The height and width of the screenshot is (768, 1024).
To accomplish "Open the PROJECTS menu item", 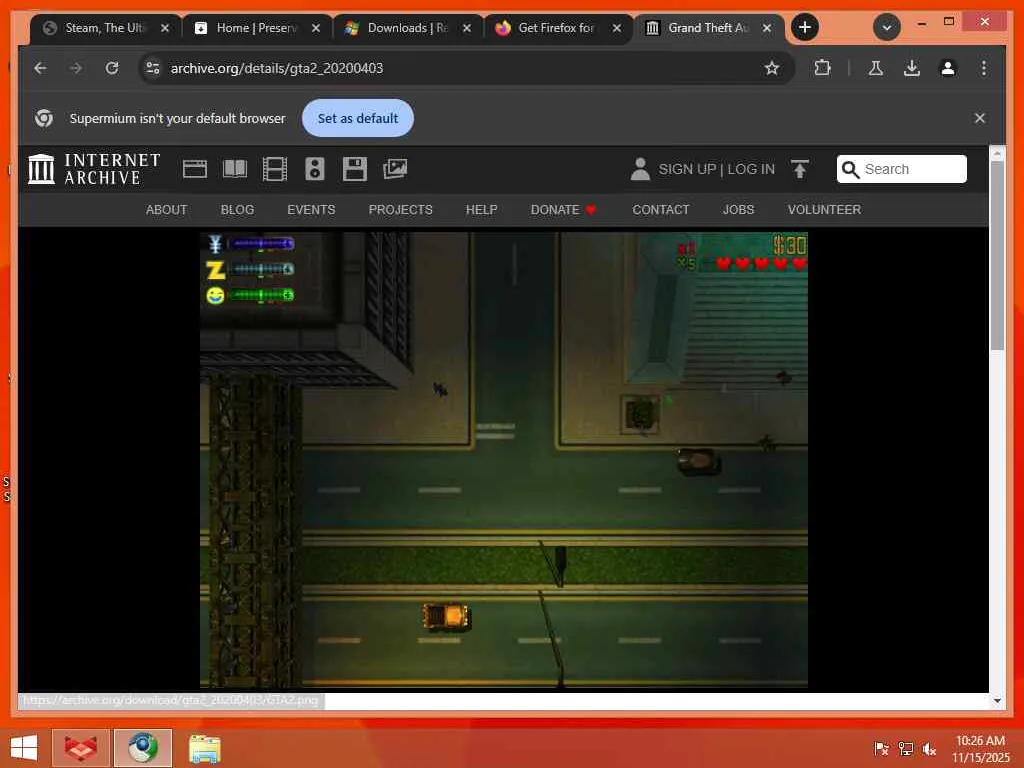I will pyautogui.click(x=400, y=210).
